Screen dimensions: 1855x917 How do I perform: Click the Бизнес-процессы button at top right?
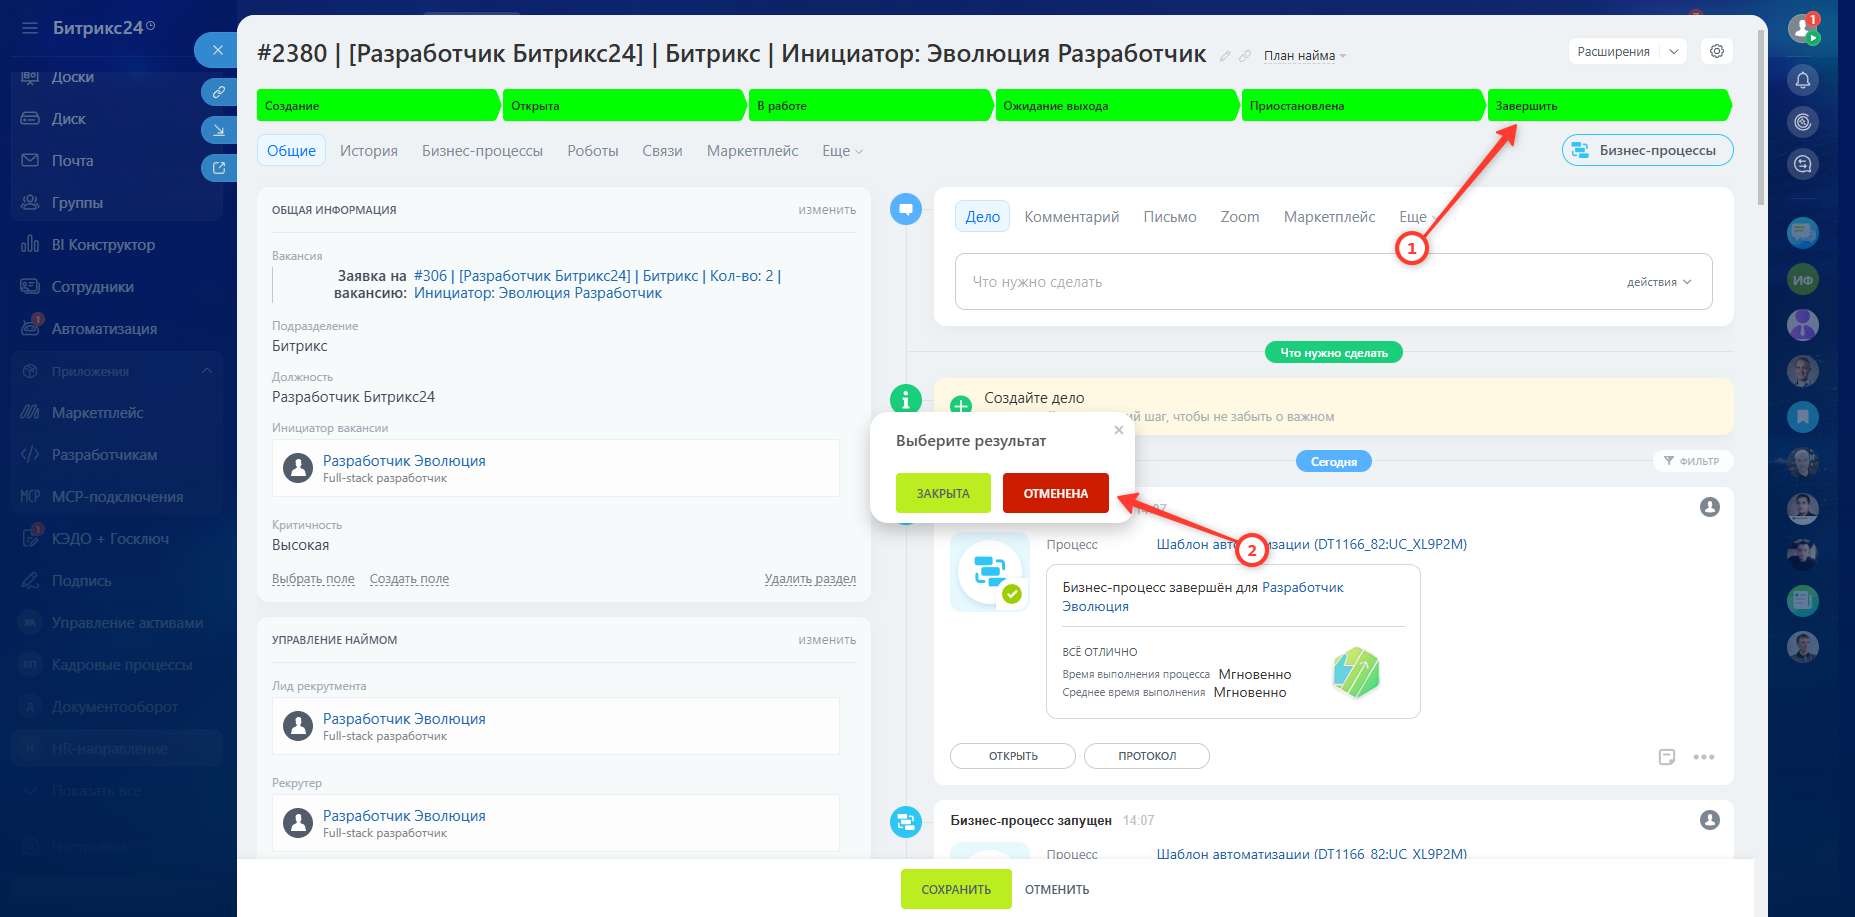tap(1647, 150)
